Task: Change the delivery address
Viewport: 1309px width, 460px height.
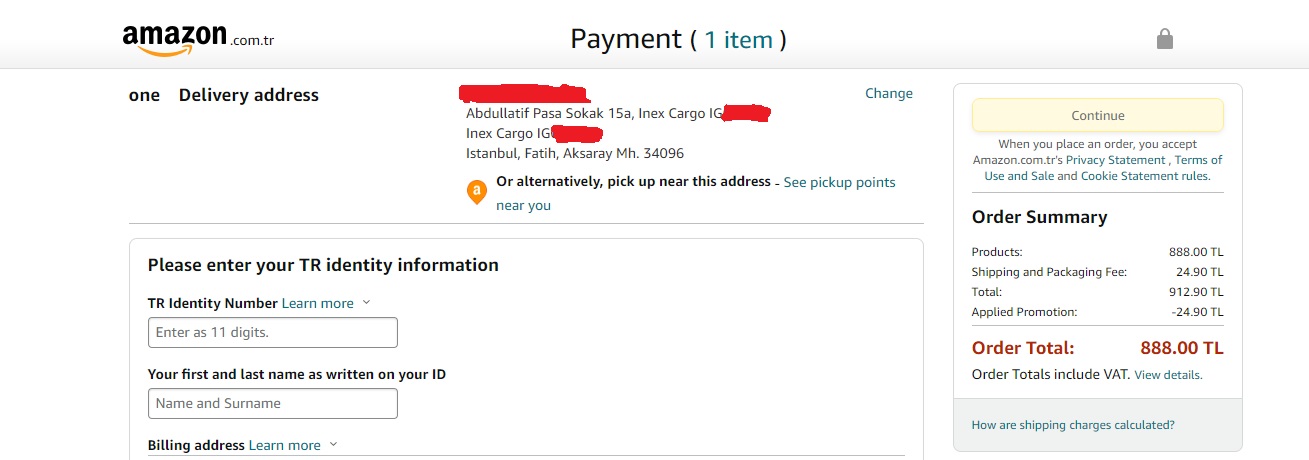Action: click(888, 93)
